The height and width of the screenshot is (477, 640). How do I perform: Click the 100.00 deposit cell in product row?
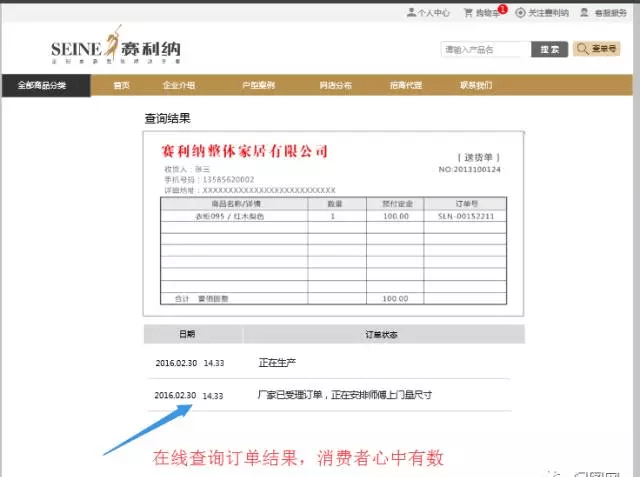[396, 216]
